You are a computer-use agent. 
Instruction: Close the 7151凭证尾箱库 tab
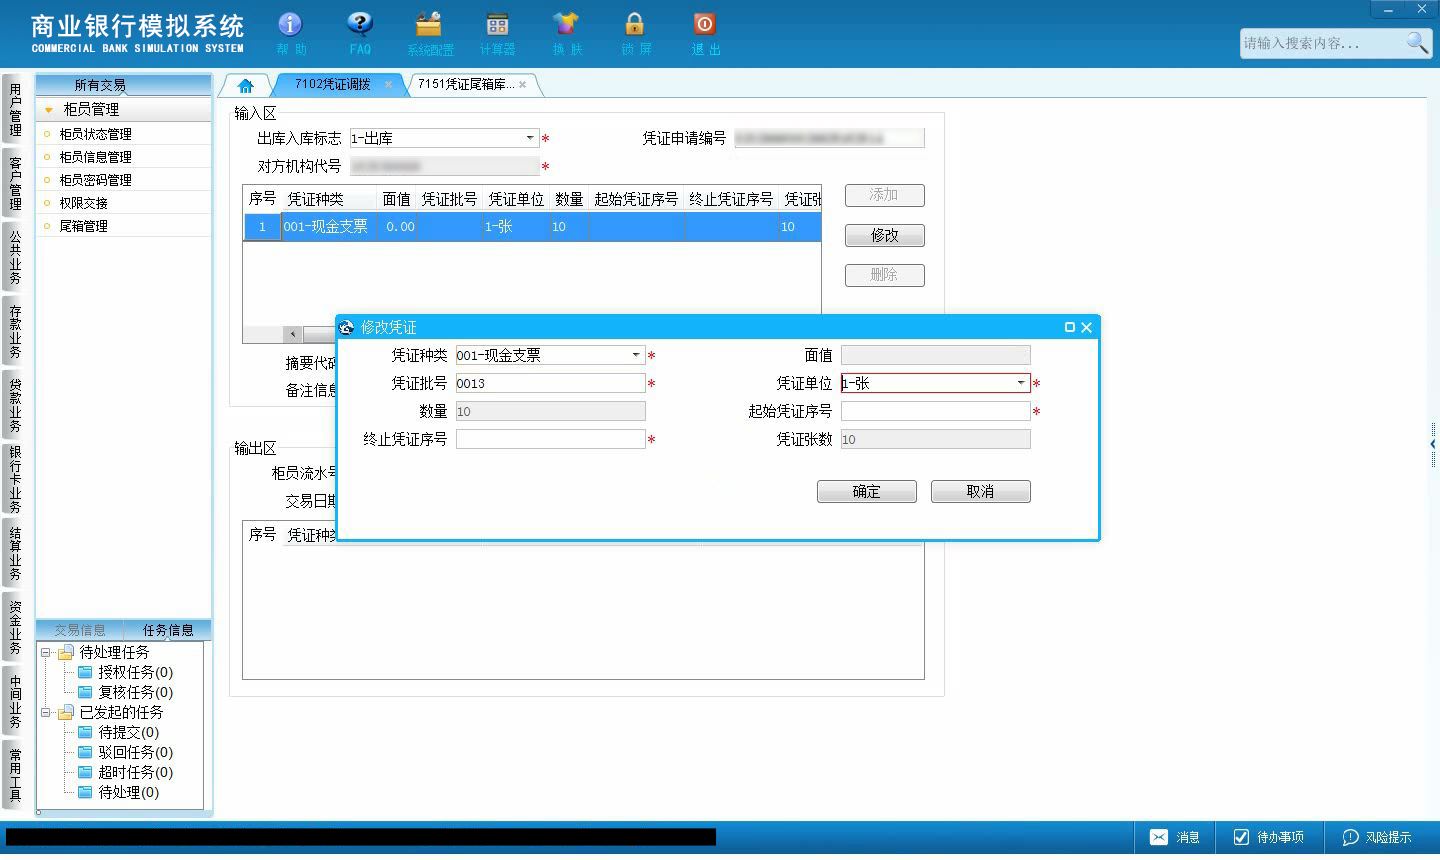point(522,85)
